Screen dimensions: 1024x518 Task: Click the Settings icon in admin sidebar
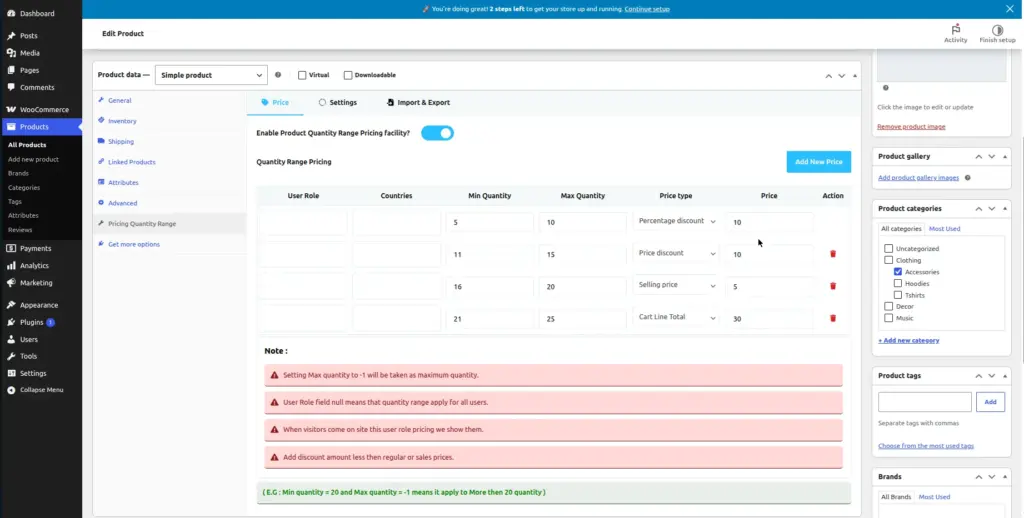point(11,373)
